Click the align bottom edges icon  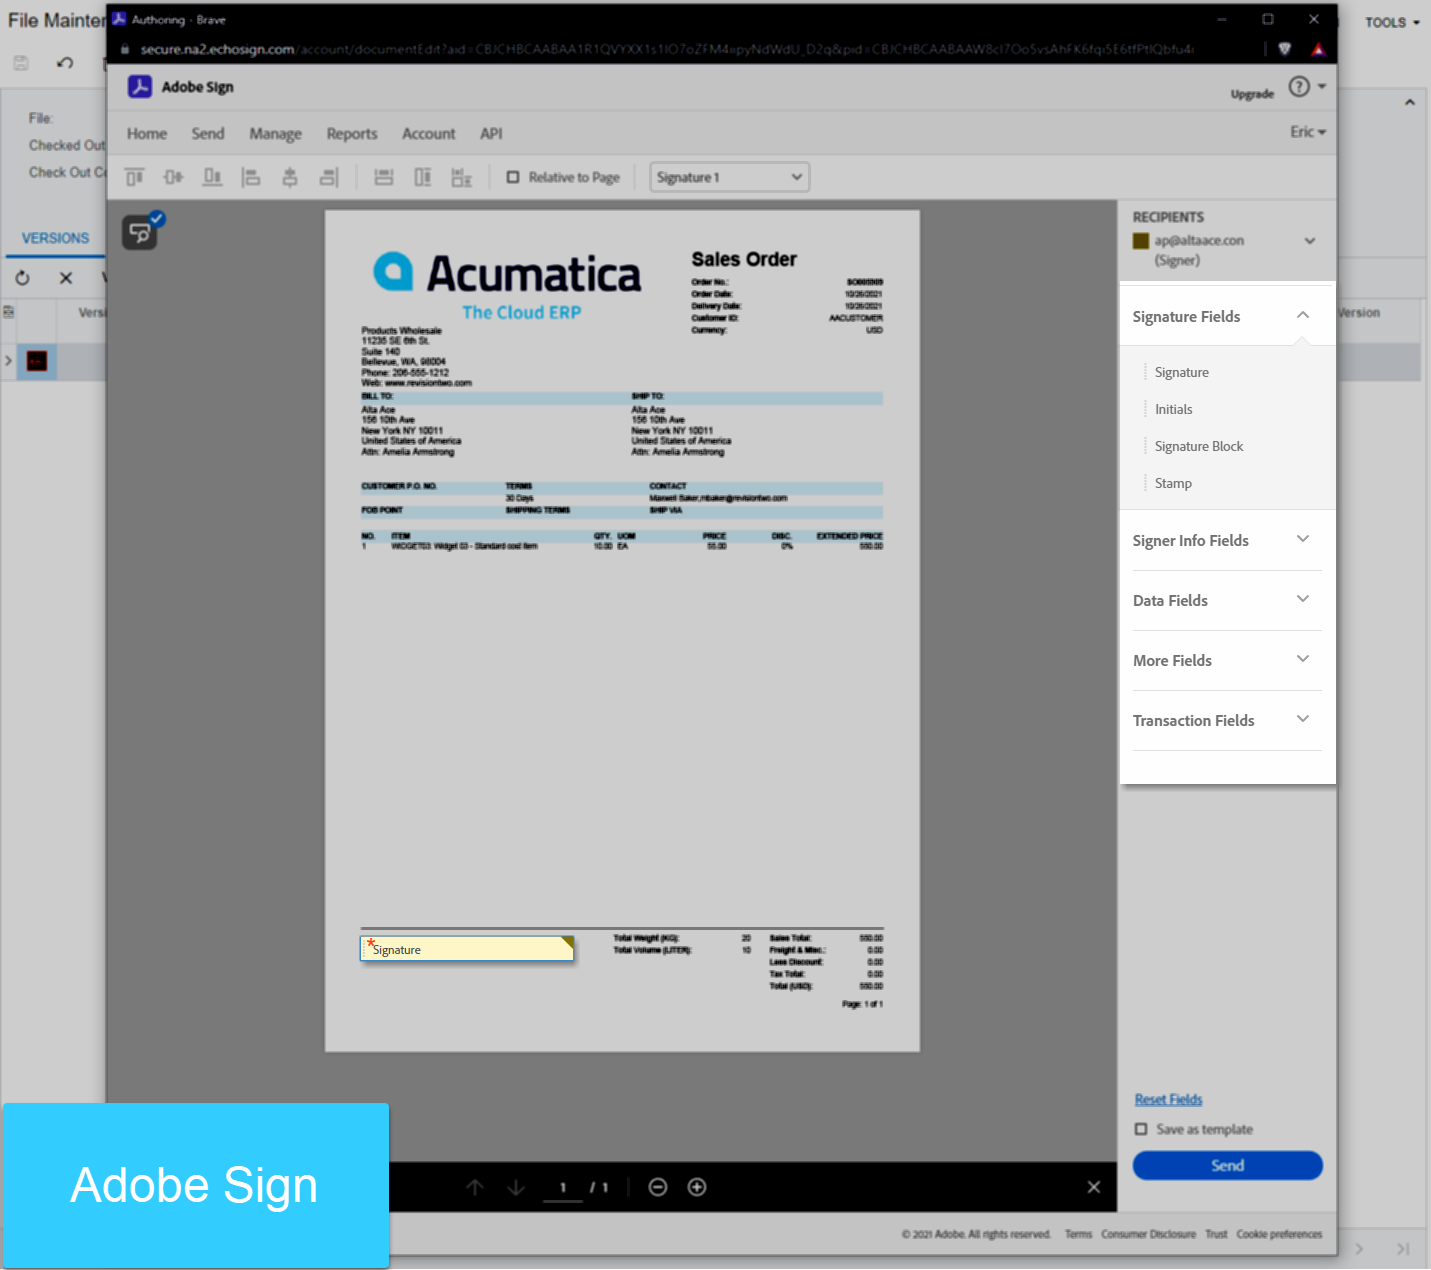point(212,178)
